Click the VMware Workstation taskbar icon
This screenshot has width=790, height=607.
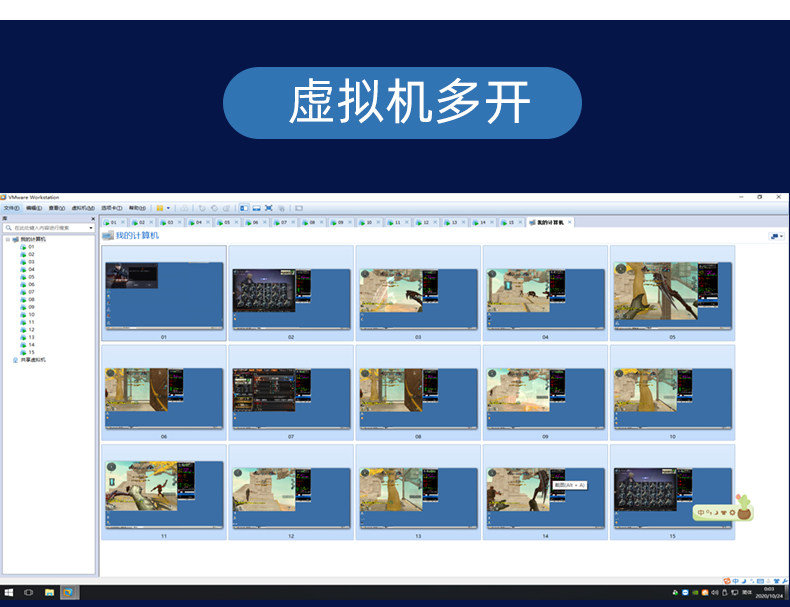(x=68, y=592)
